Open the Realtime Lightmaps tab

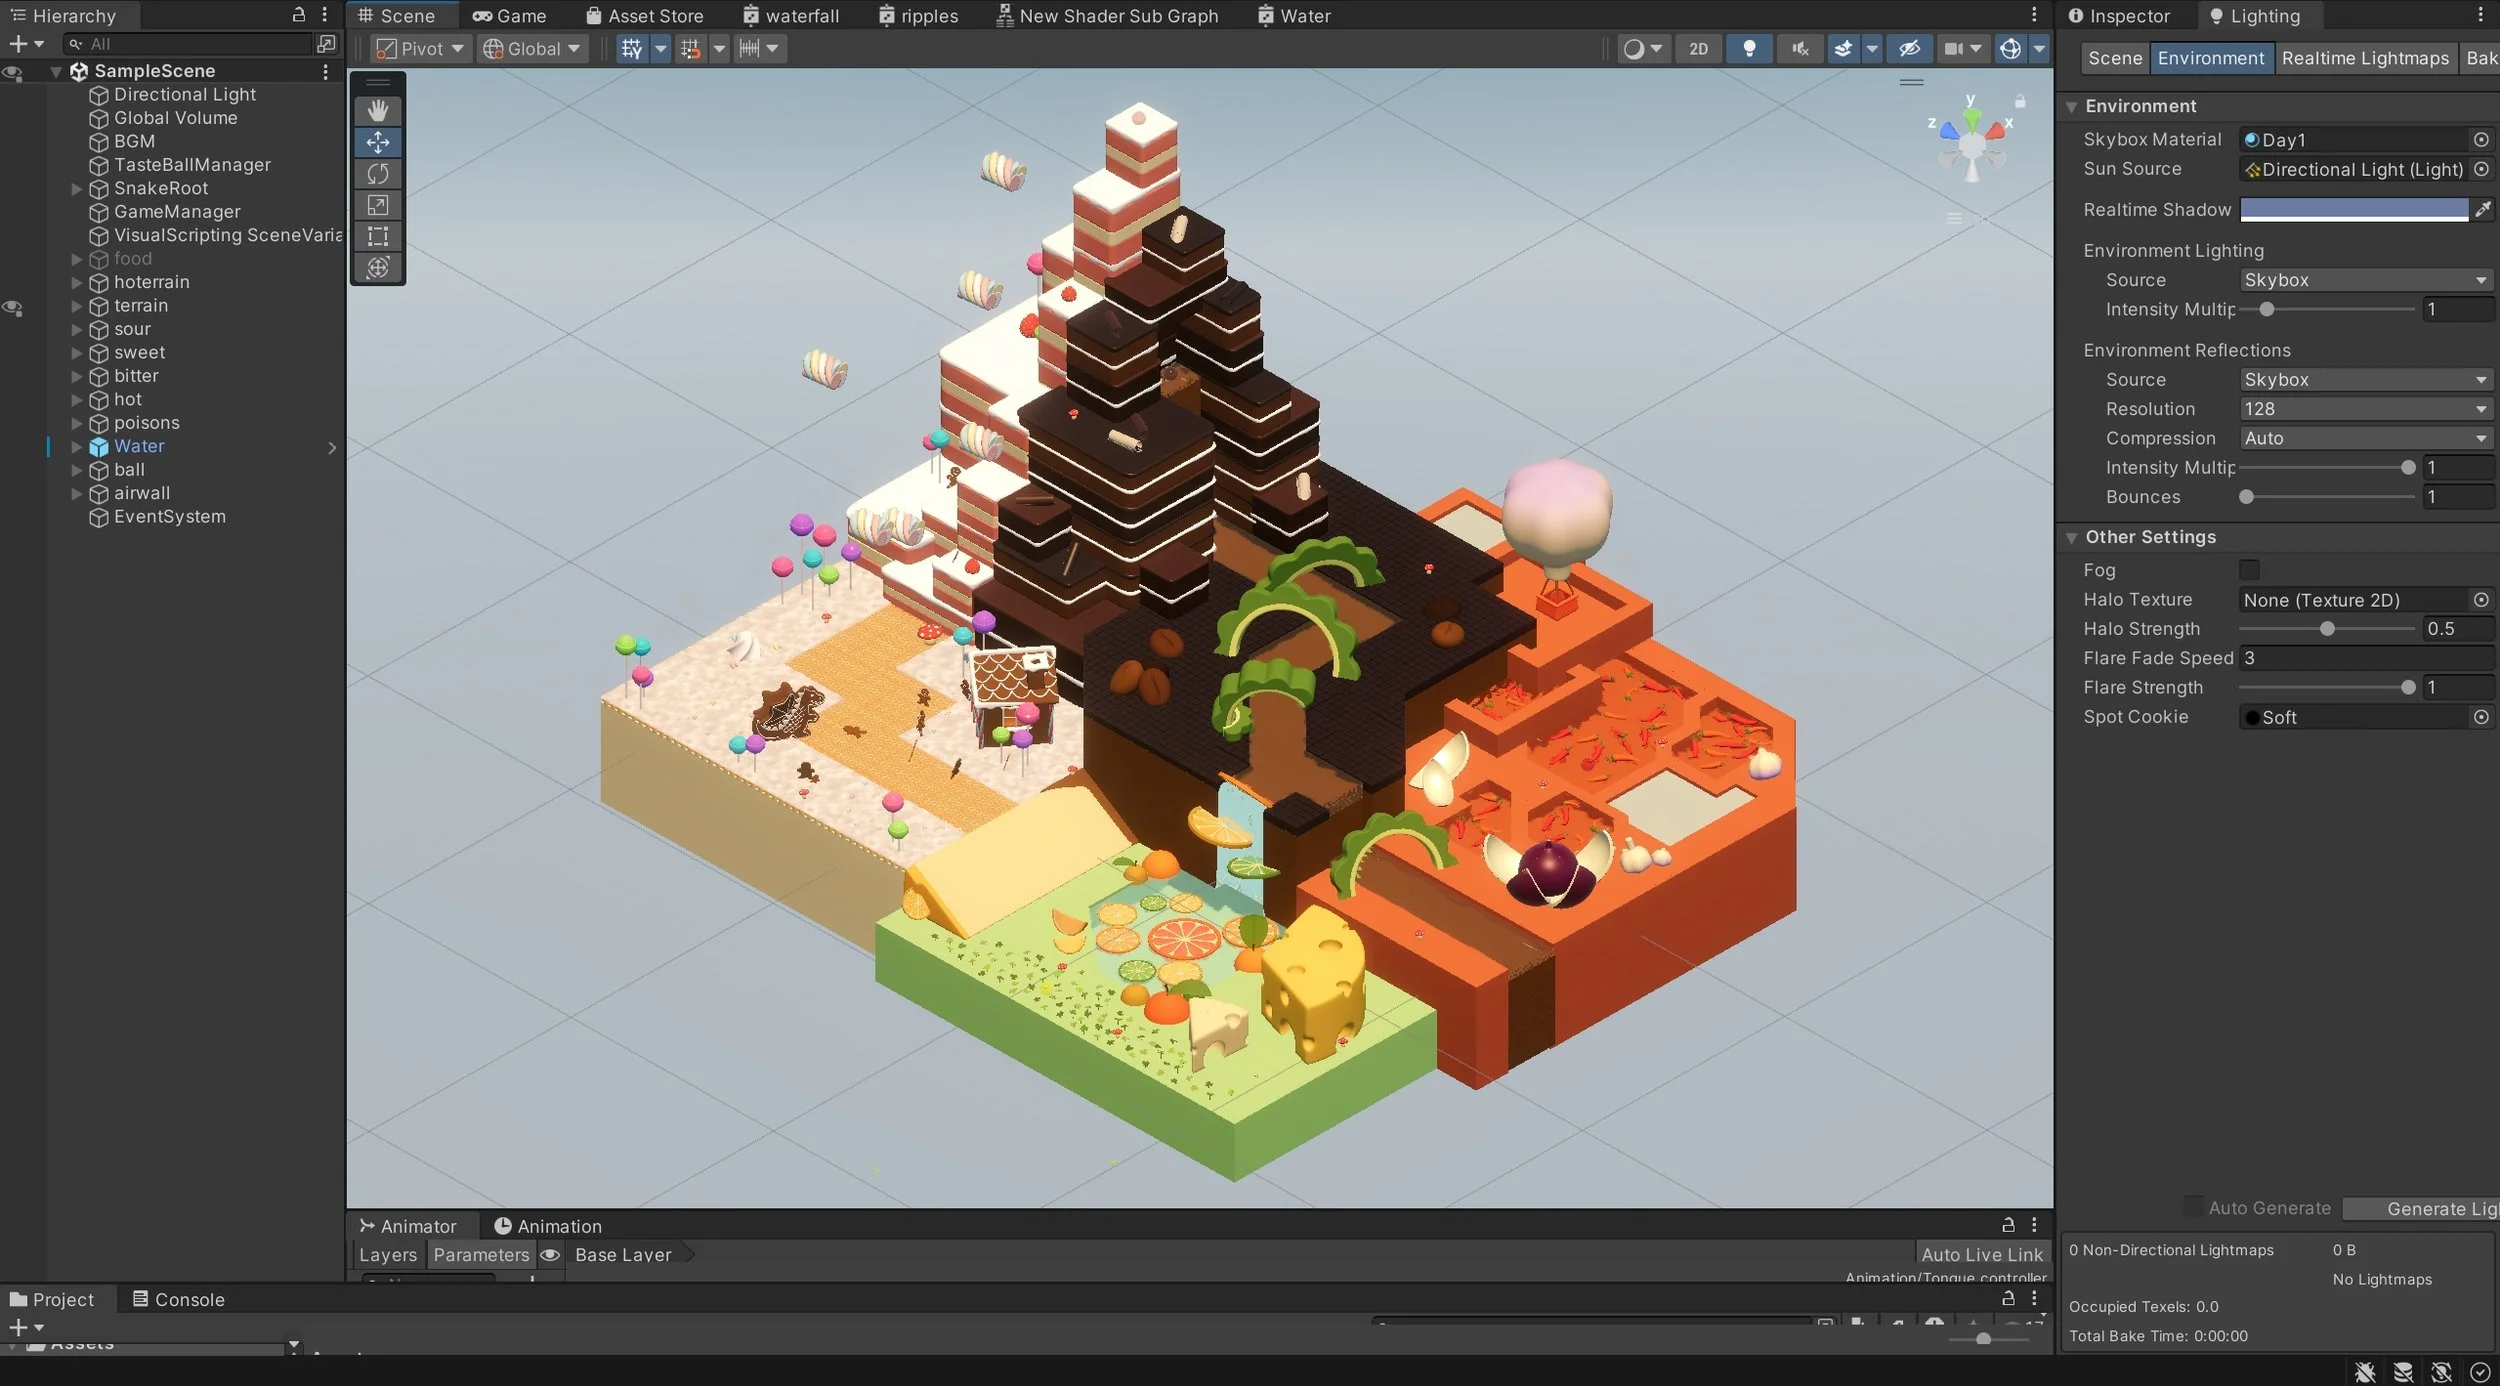[2365, 58]
